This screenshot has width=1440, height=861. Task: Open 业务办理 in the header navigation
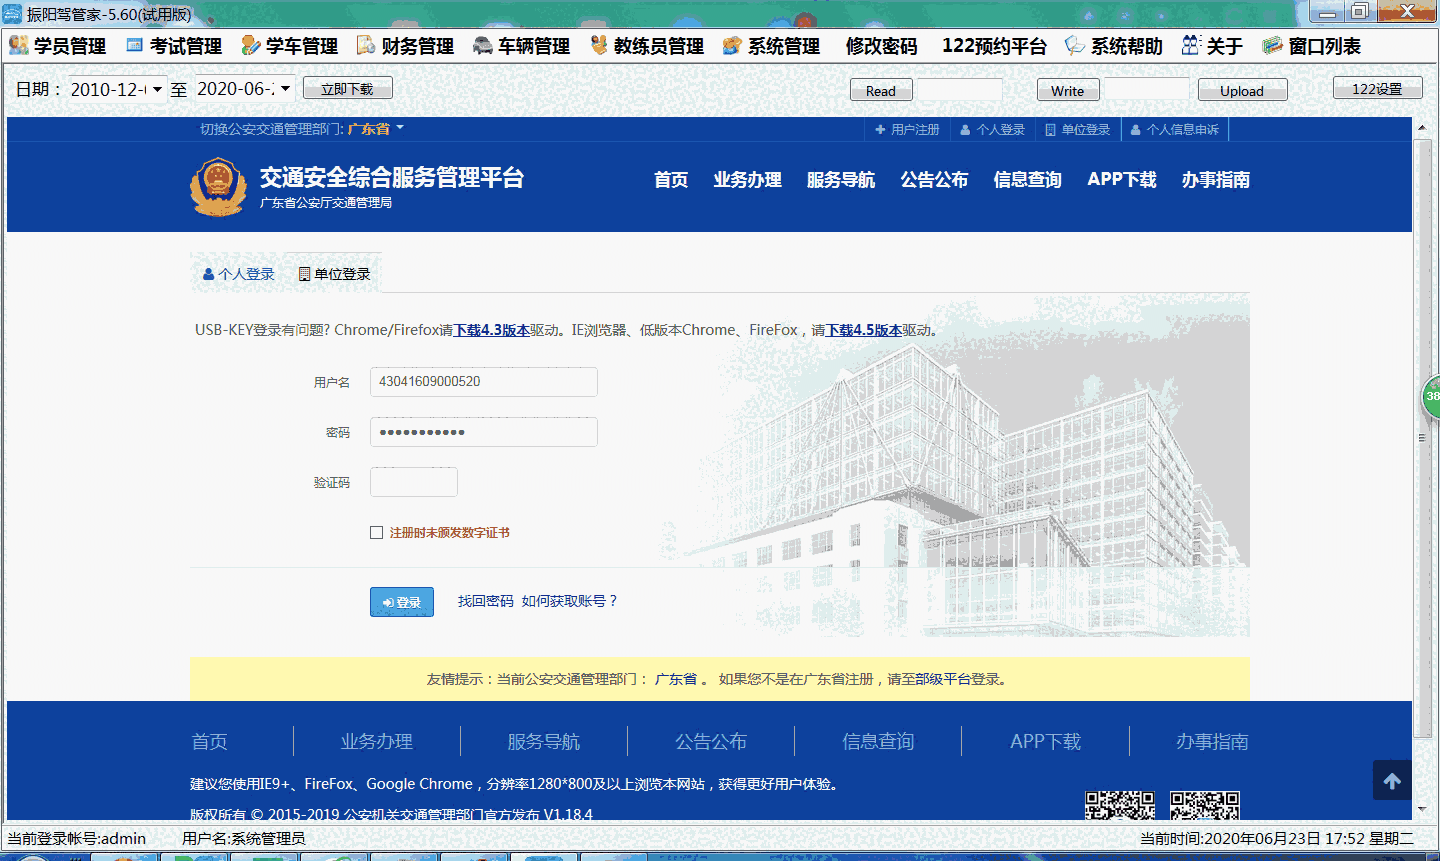[748, 180]
